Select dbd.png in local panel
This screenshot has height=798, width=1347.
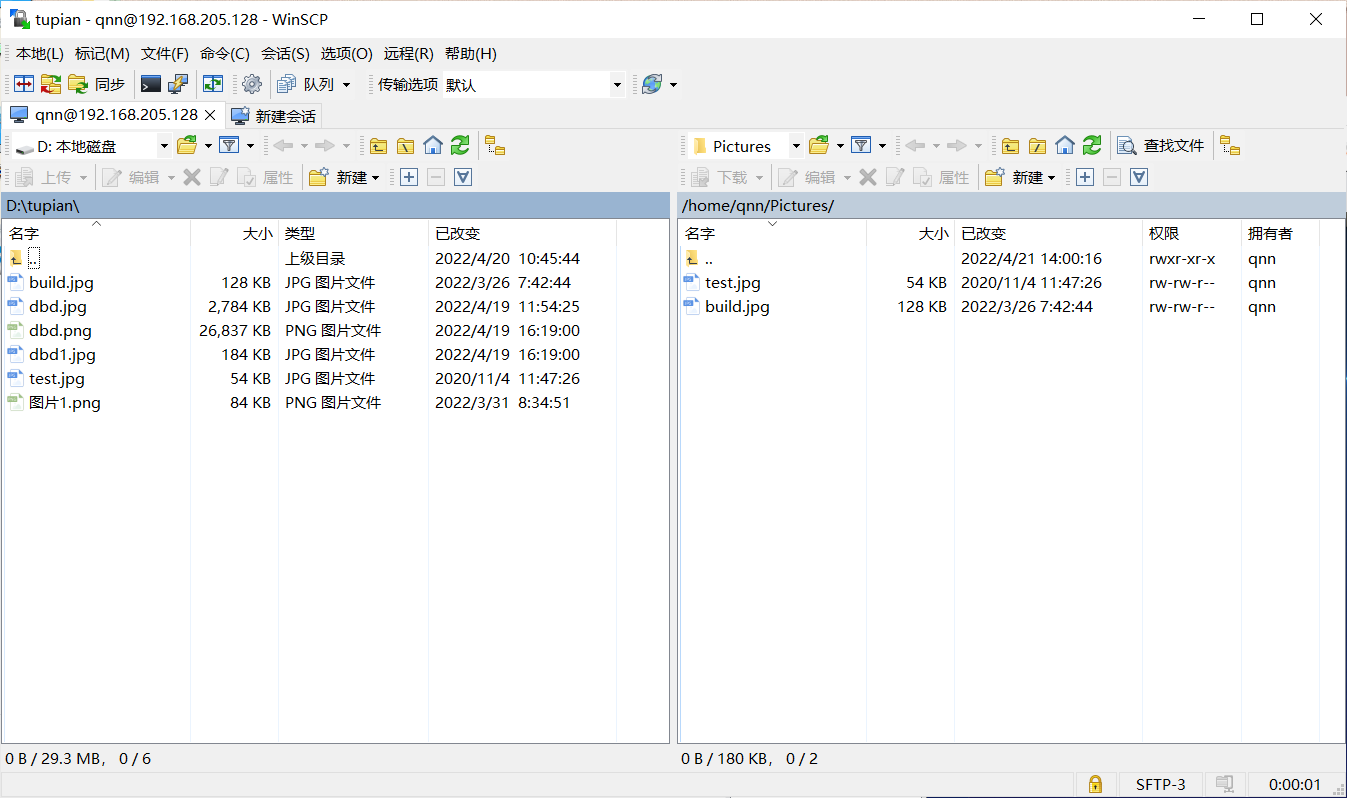60,331
